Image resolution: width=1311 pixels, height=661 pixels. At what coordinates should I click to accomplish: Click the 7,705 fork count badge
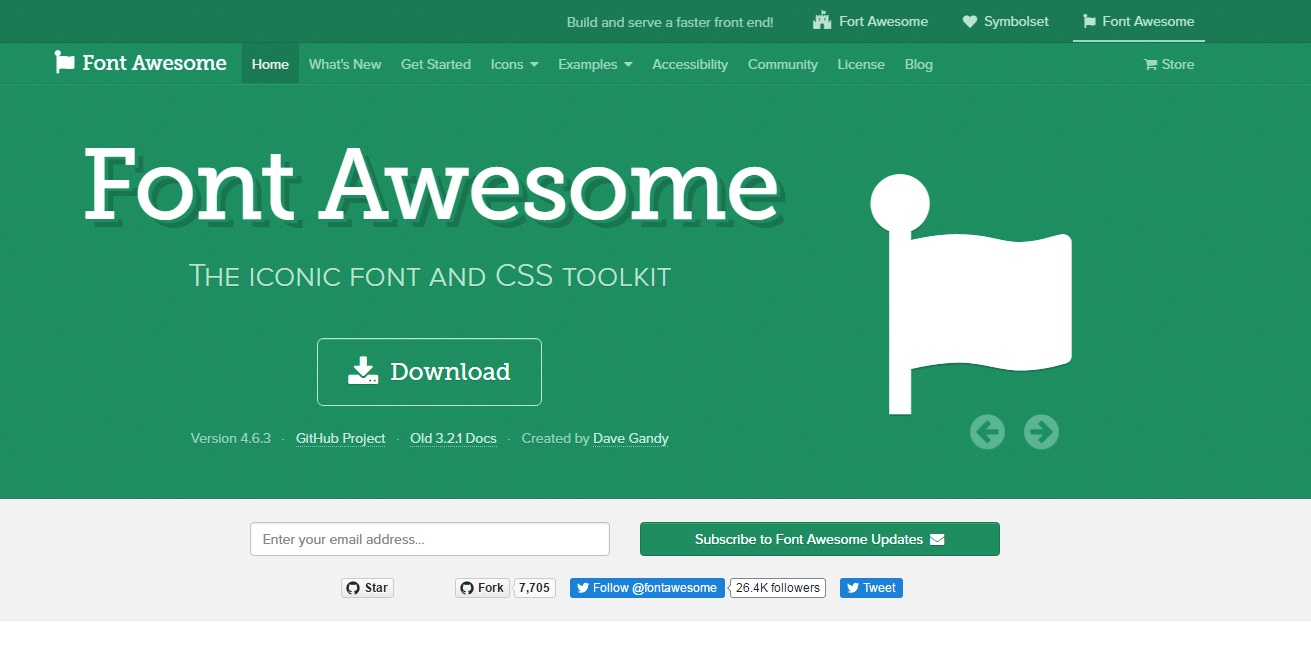[x=535, y=588]
